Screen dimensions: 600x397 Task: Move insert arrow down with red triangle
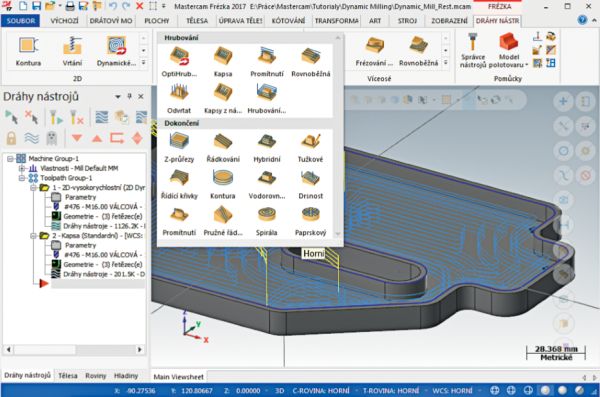77,138
